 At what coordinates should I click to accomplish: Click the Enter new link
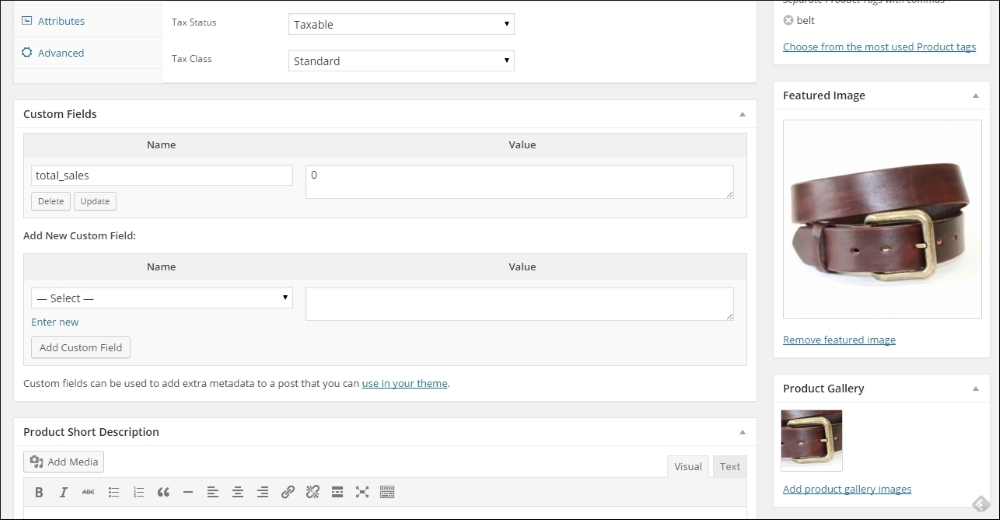(55, 322)
